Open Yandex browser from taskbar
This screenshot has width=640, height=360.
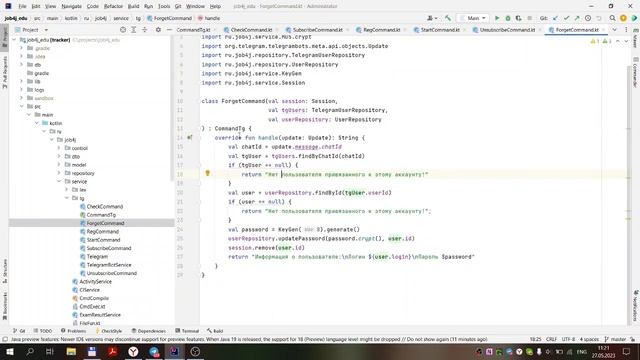pyautogui.click(x=133, y=351)
